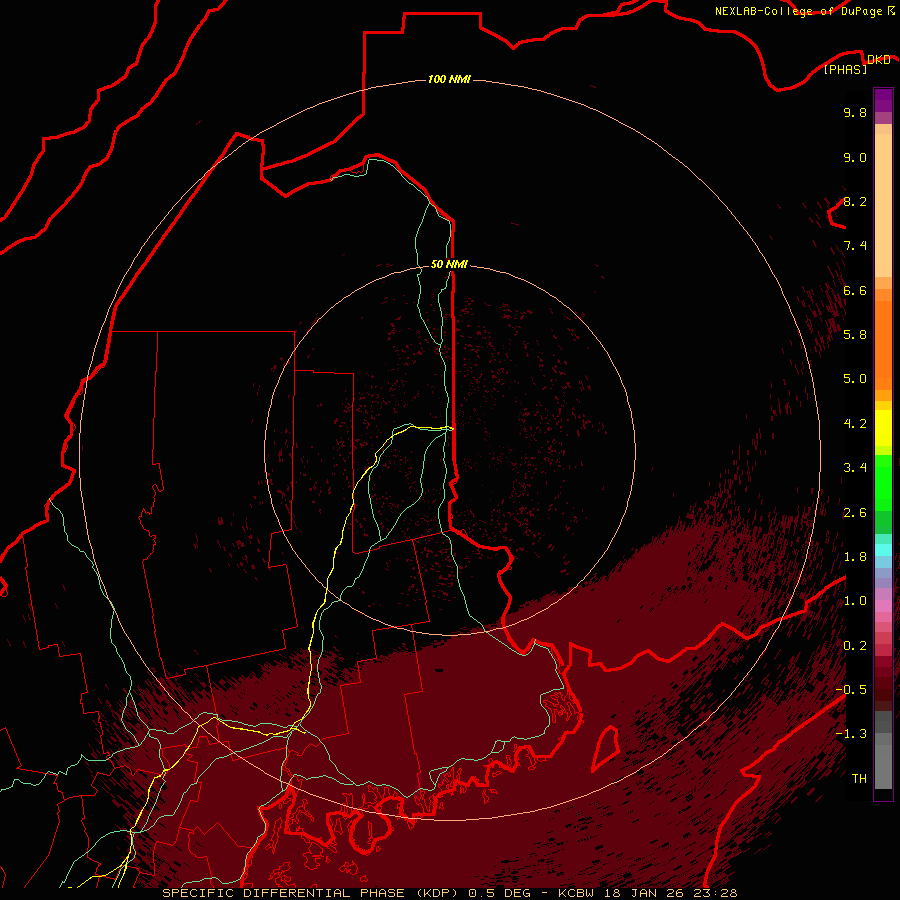This screenshot has width=900, height=900.
Task: Click the -0.5 color scale label
Action: point(851,690)
